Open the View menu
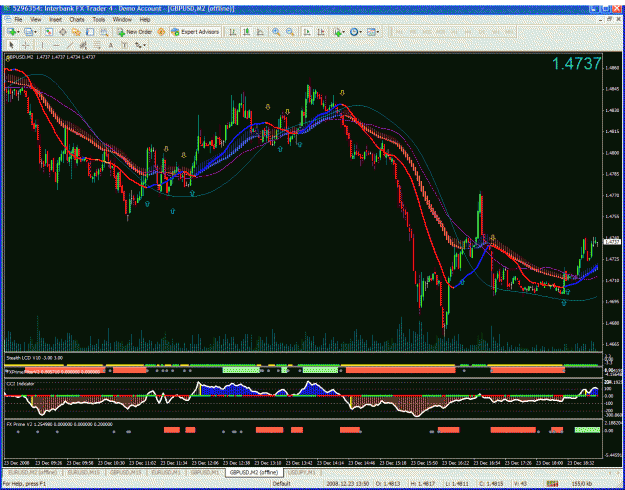Image resolution: width=625 pixels, height=490 pixels. (35, 19)
